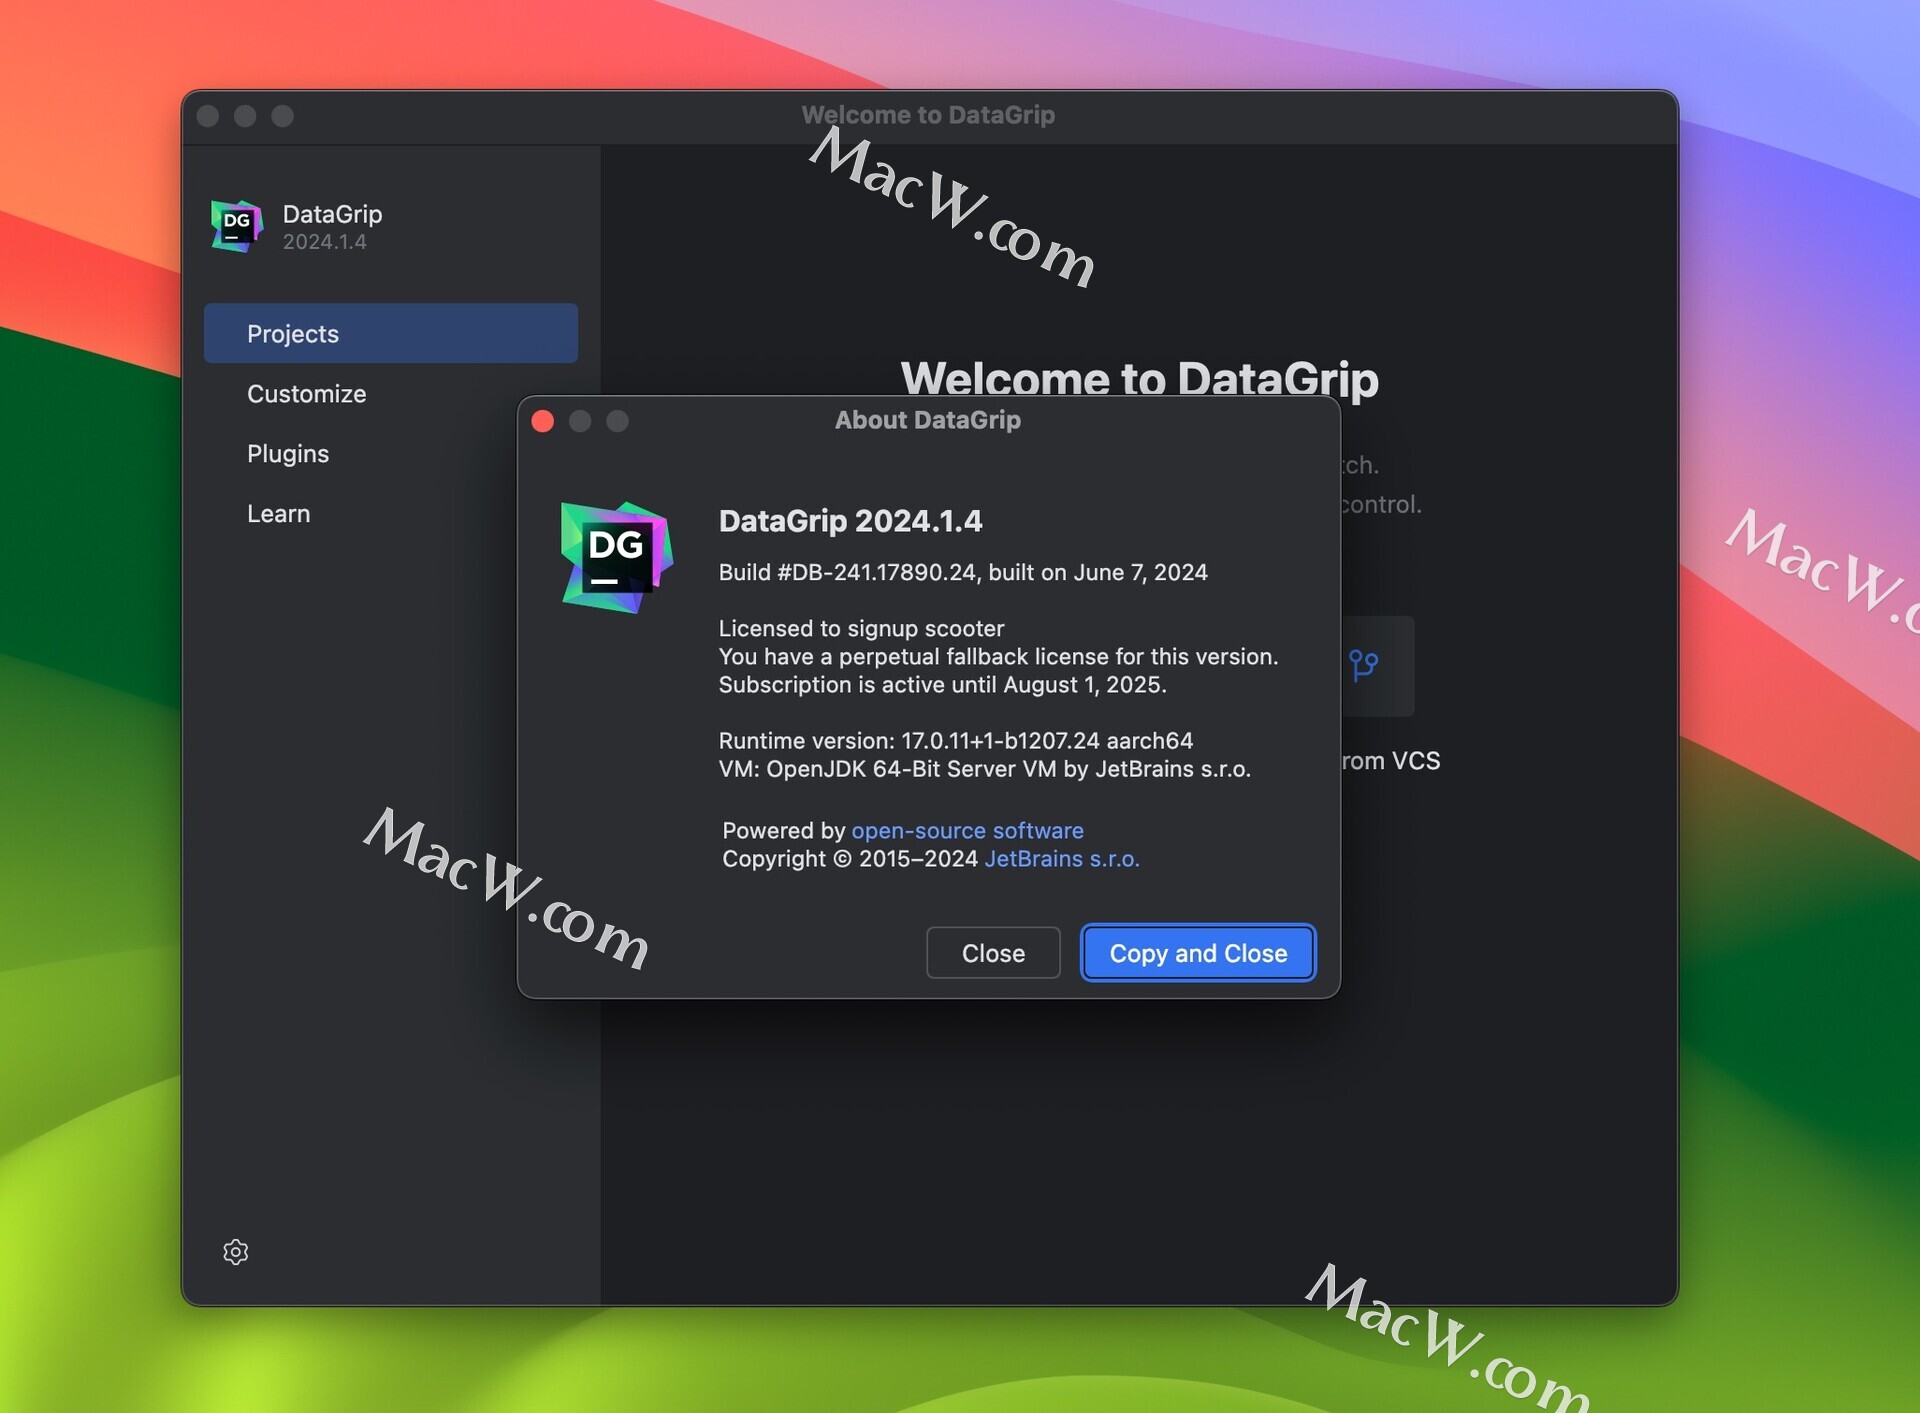Click the Close button in About dialog
Image resolution: width=1920 pixels, height=1413 pixels.
coord(993,953)
